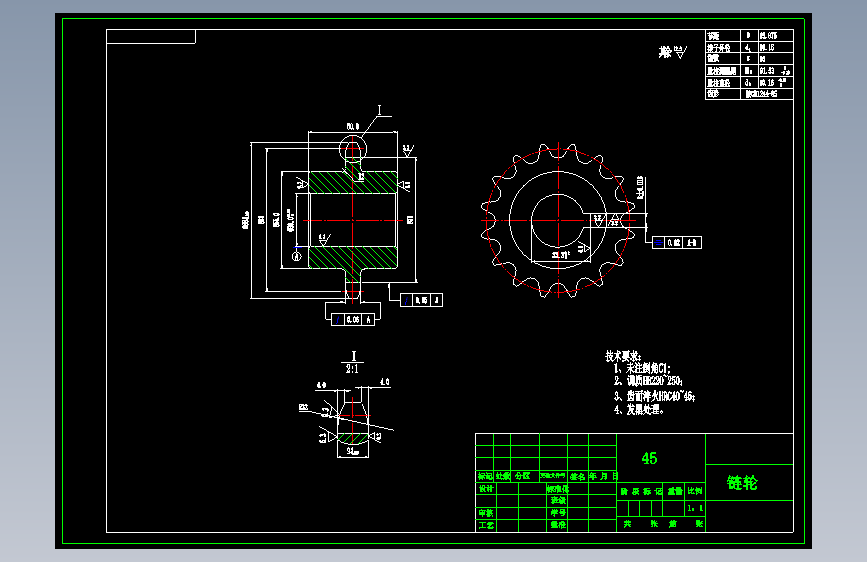
Task: Click the 其余 surface roughness symbol
Action: click(x=672, y=53)
